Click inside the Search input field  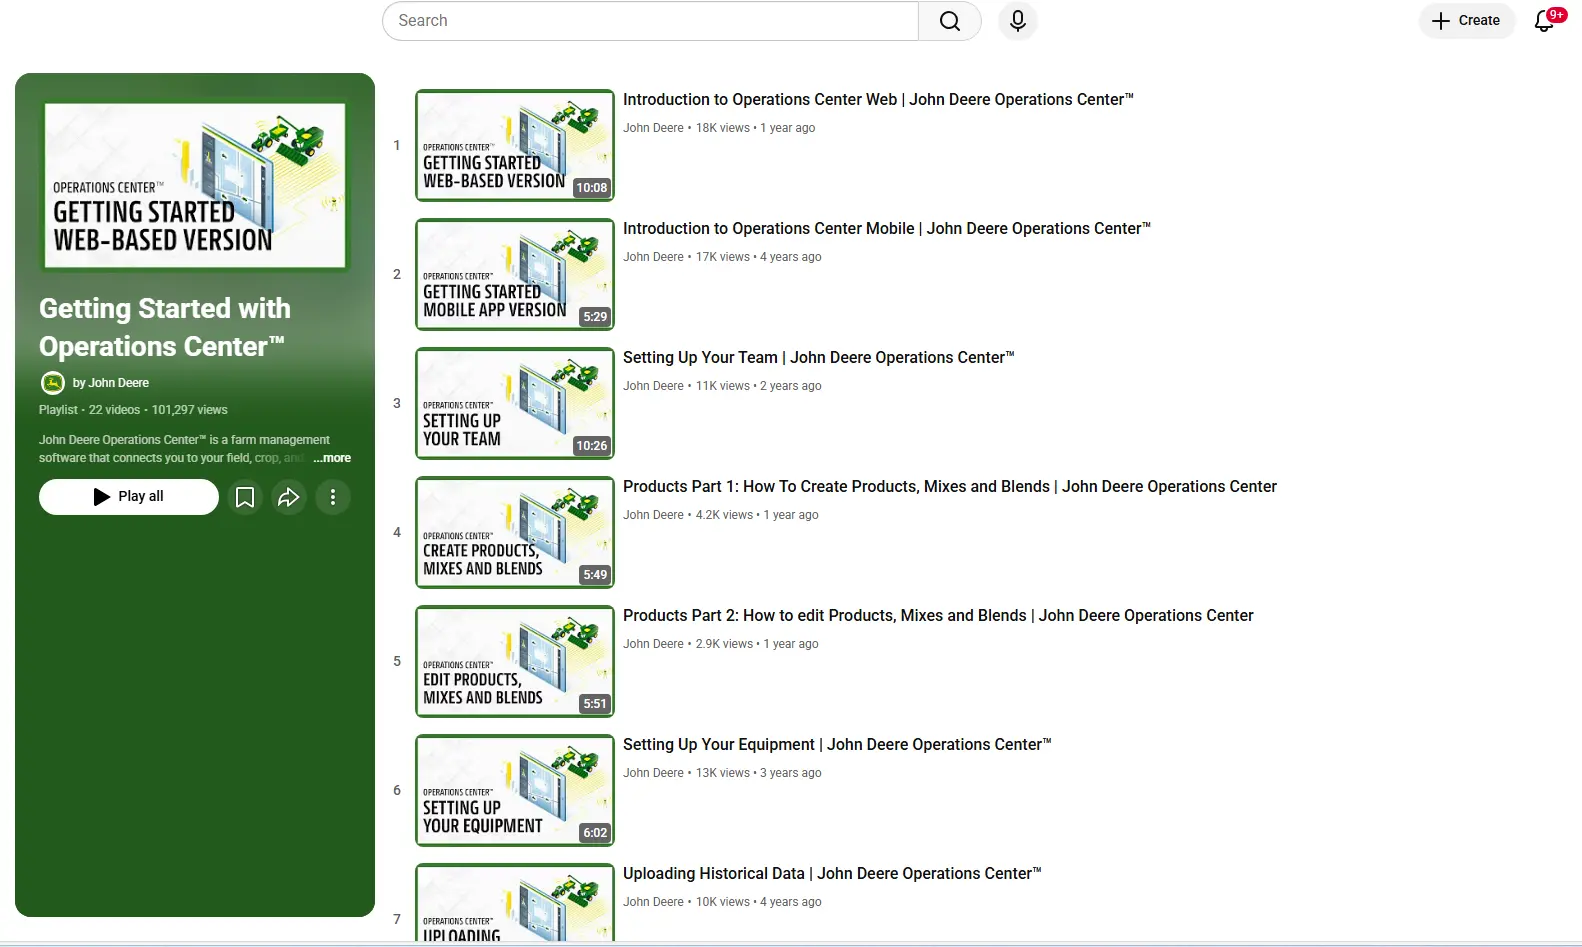(x=650, y=21)
